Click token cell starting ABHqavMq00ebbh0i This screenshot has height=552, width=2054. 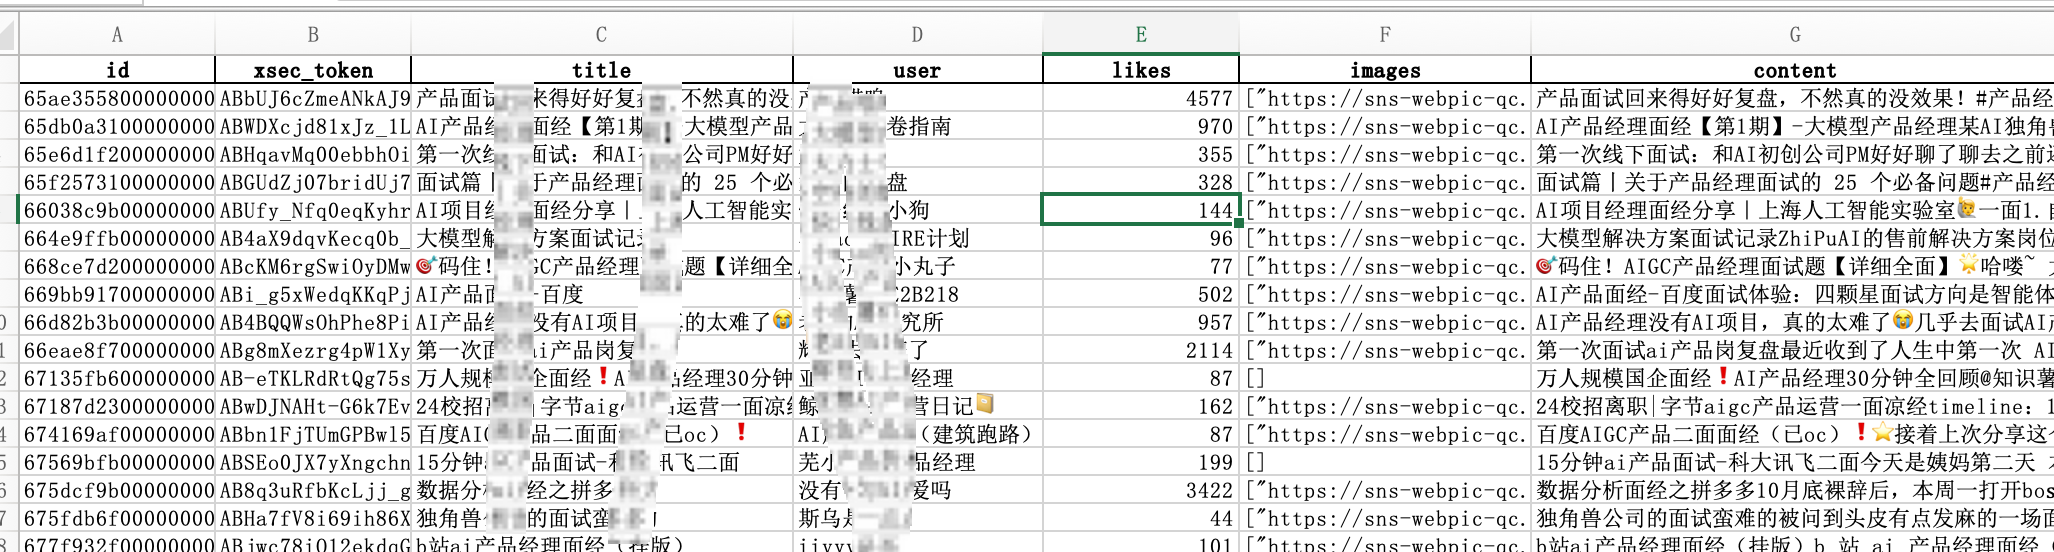pos(313,154)
